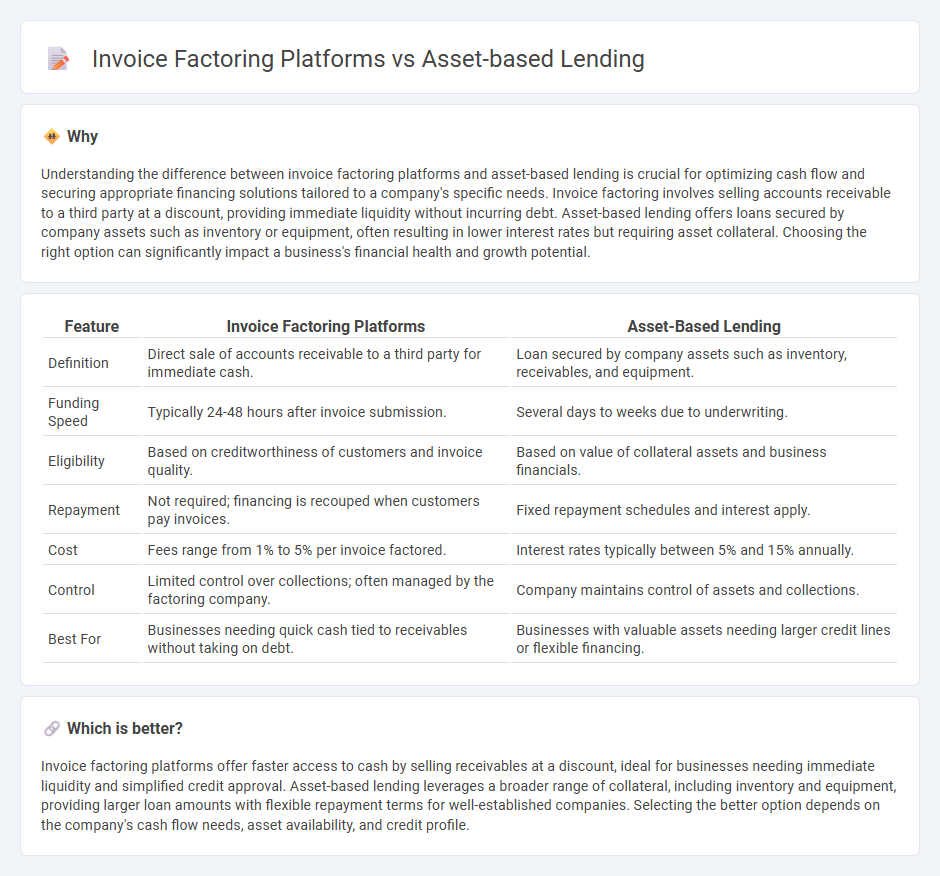Click the Asset-Based Lending column header
940x876 pixels.
pos(704,326)
